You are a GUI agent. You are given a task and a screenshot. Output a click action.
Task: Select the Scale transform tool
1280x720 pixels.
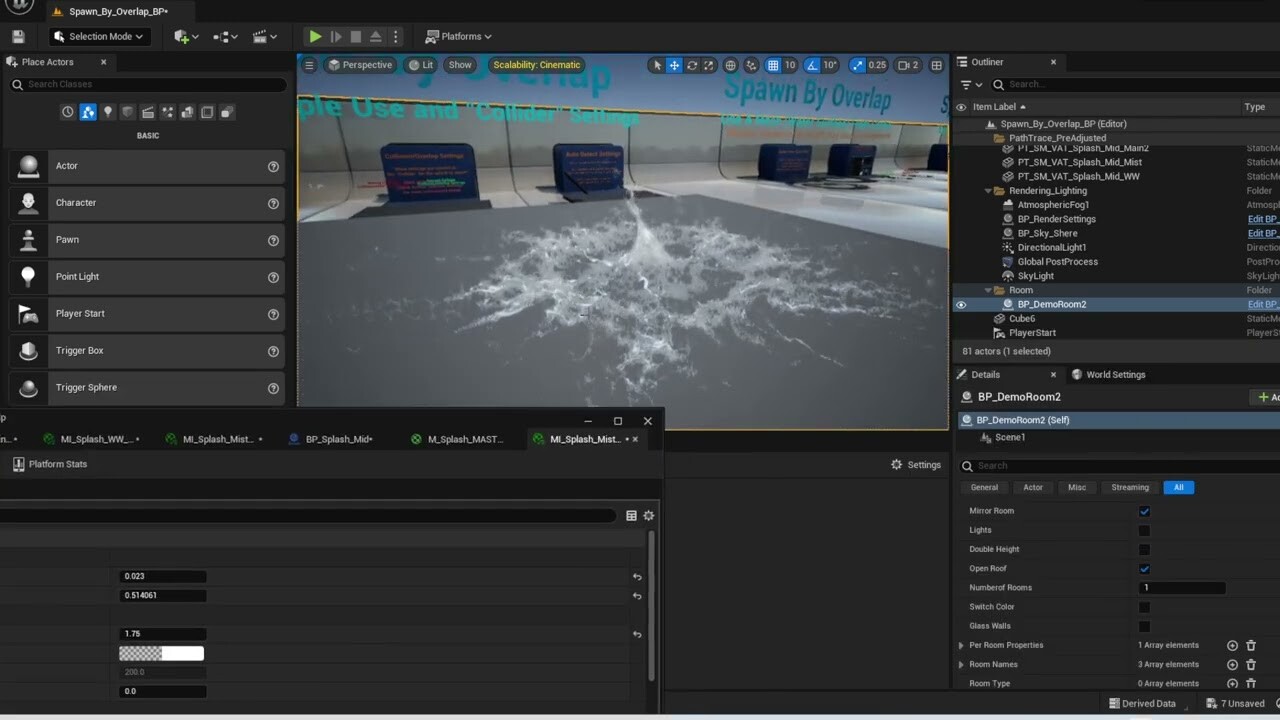tap(710, 64)
